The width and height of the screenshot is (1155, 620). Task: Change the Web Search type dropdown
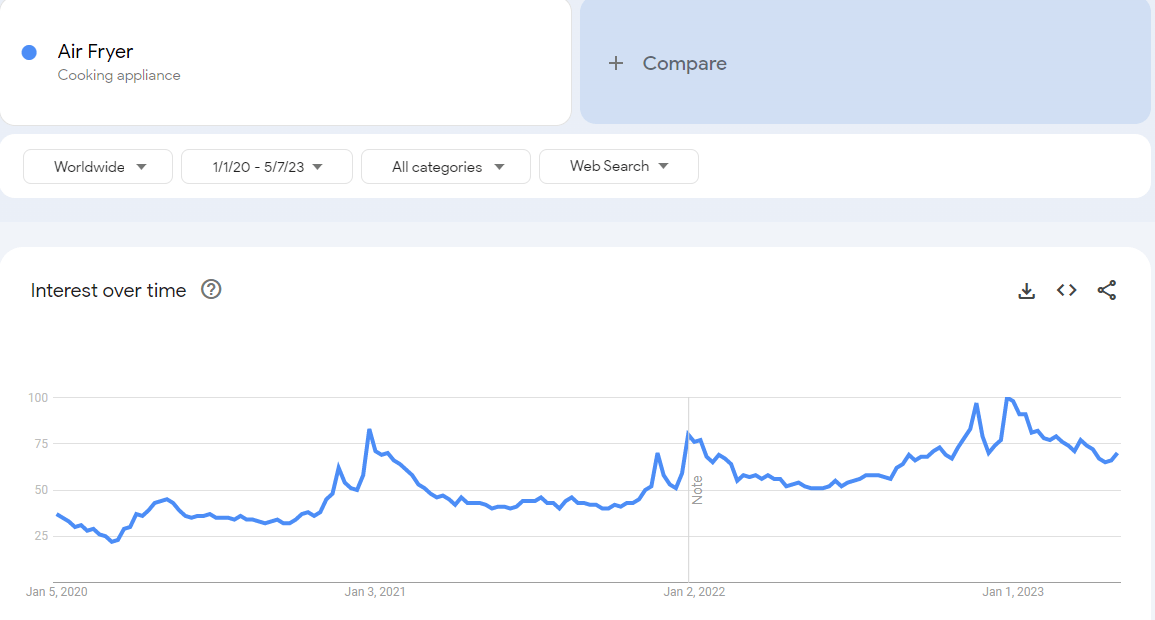tap(619, 167)
